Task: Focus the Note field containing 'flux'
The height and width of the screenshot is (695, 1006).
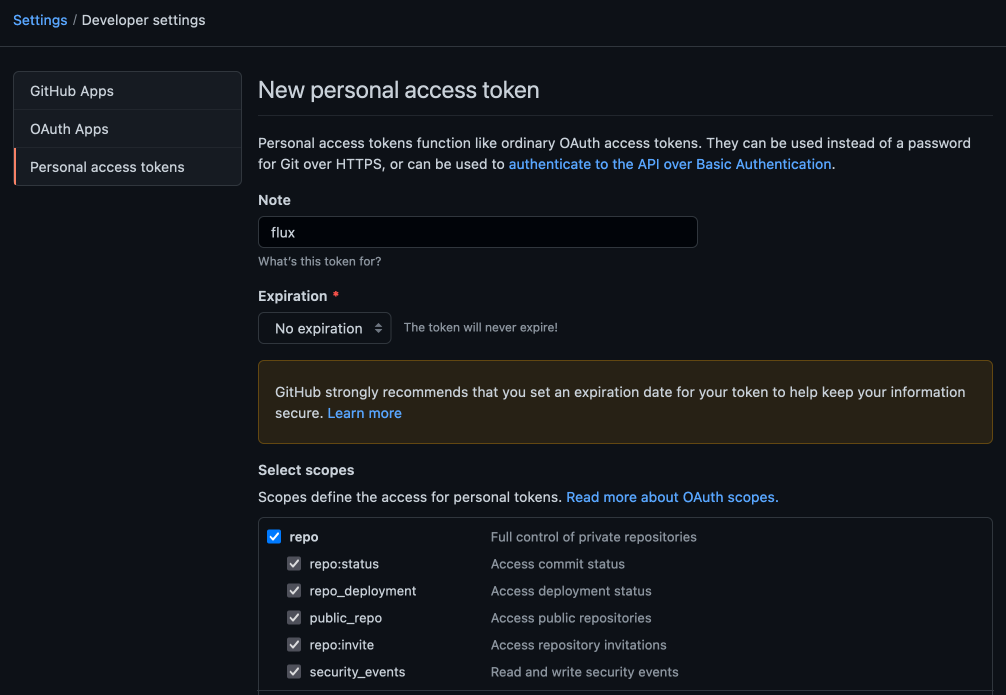Action: (477, 232)
